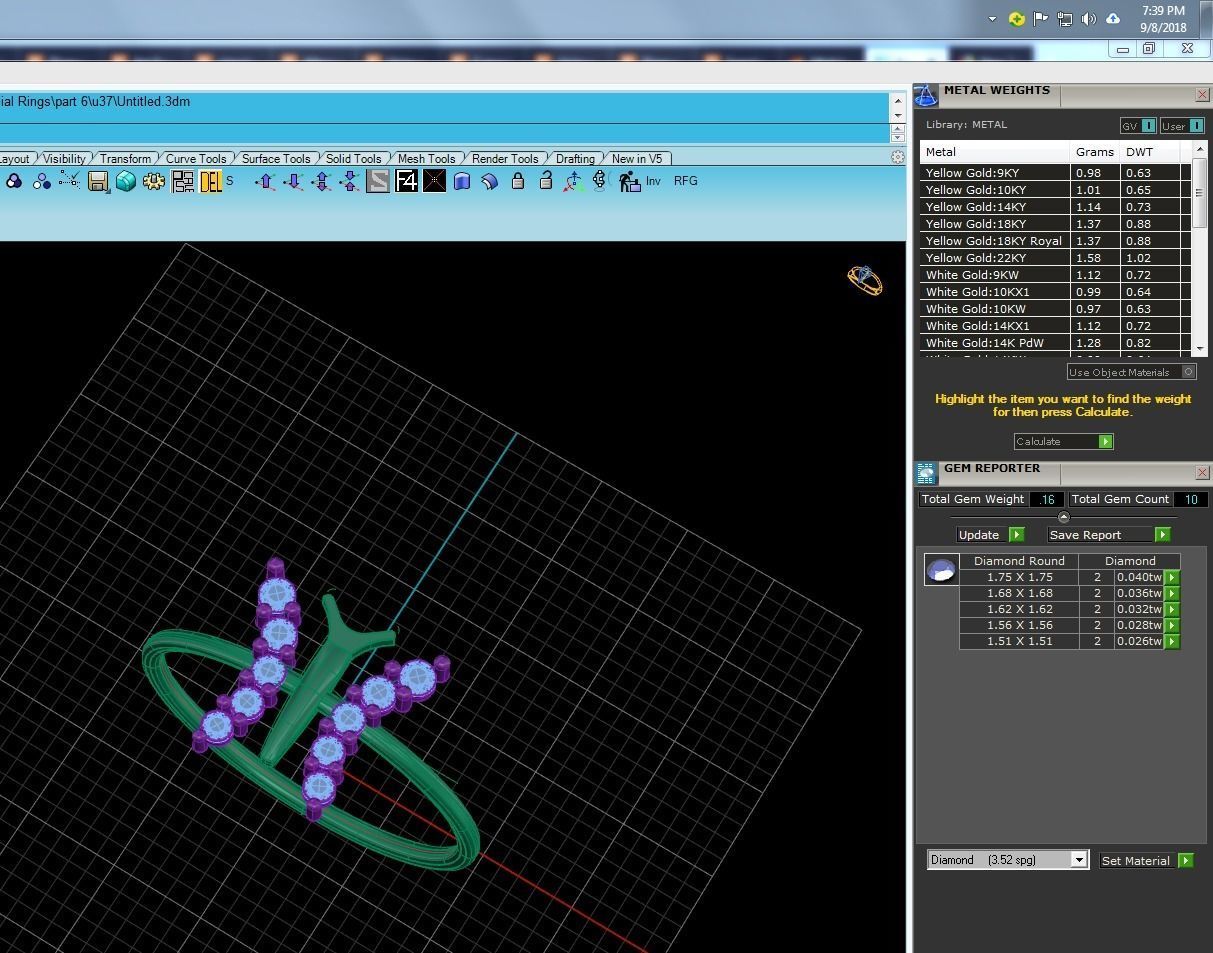Click the open padlock Unlock icon
Screen dimensions: 1213x953
546,181
